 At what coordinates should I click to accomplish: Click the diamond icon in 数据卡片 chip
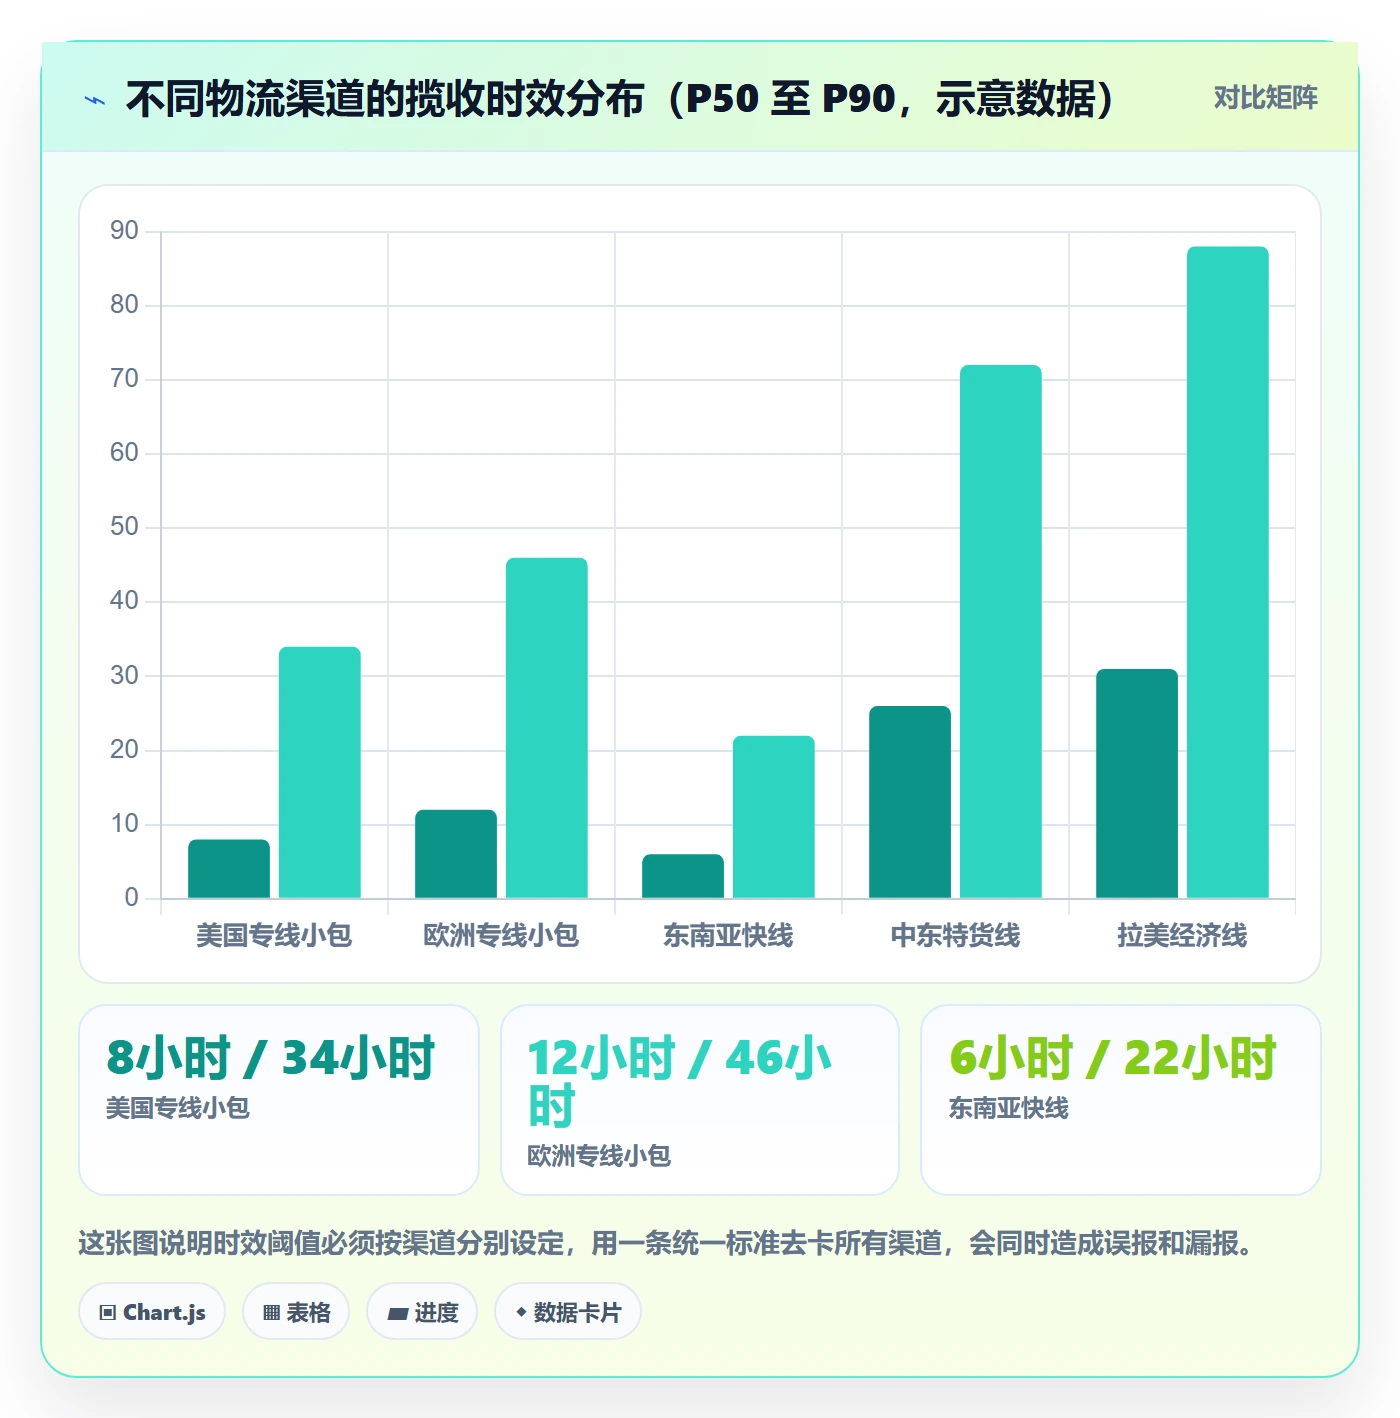pyautogui.click(x=521, y=1312)
